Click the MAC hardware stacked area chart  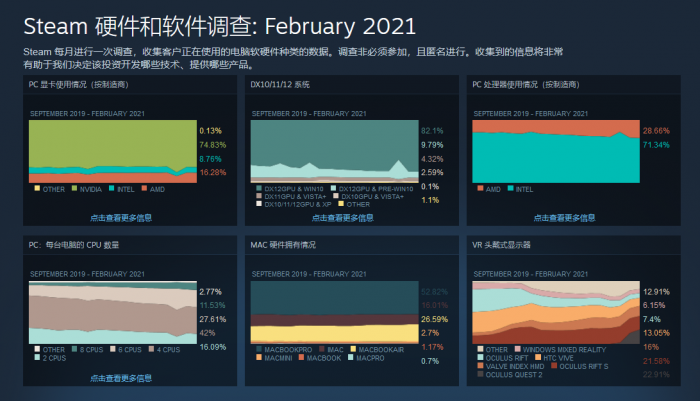pyautogui.click(x=334, y=312)
